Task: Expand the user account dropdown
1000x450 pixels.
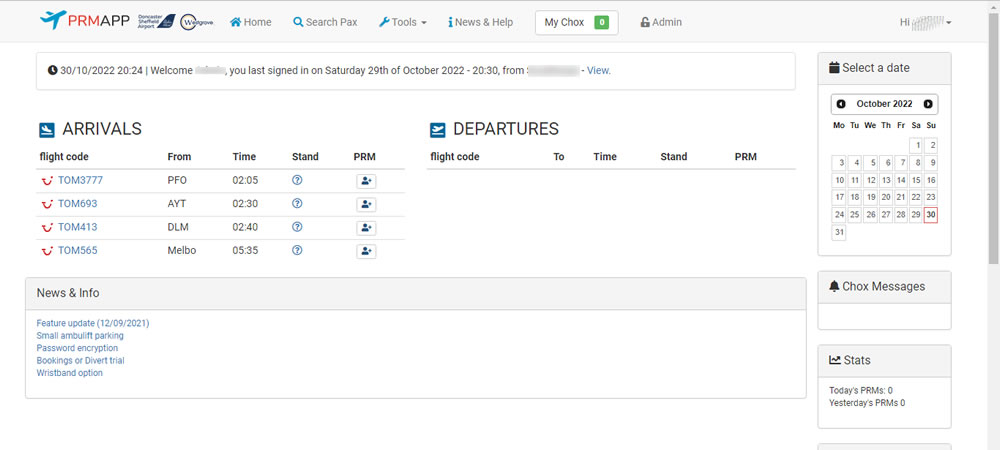Action: click(925, 22)
